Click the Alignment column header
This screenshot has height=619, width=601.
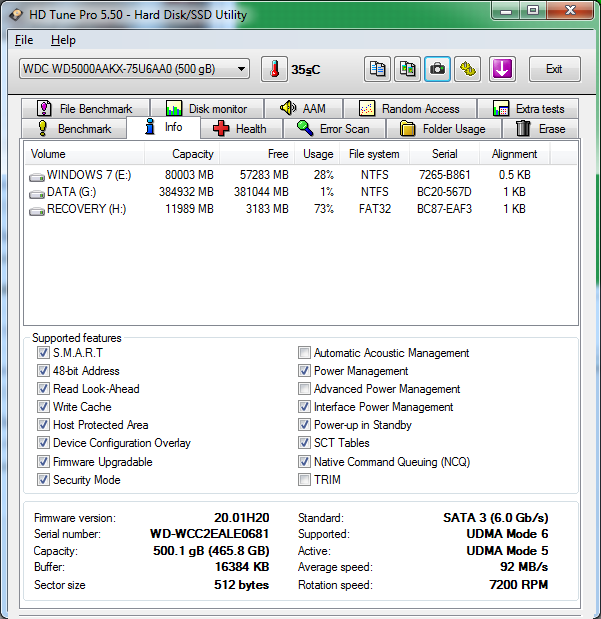tap(514, 154)
